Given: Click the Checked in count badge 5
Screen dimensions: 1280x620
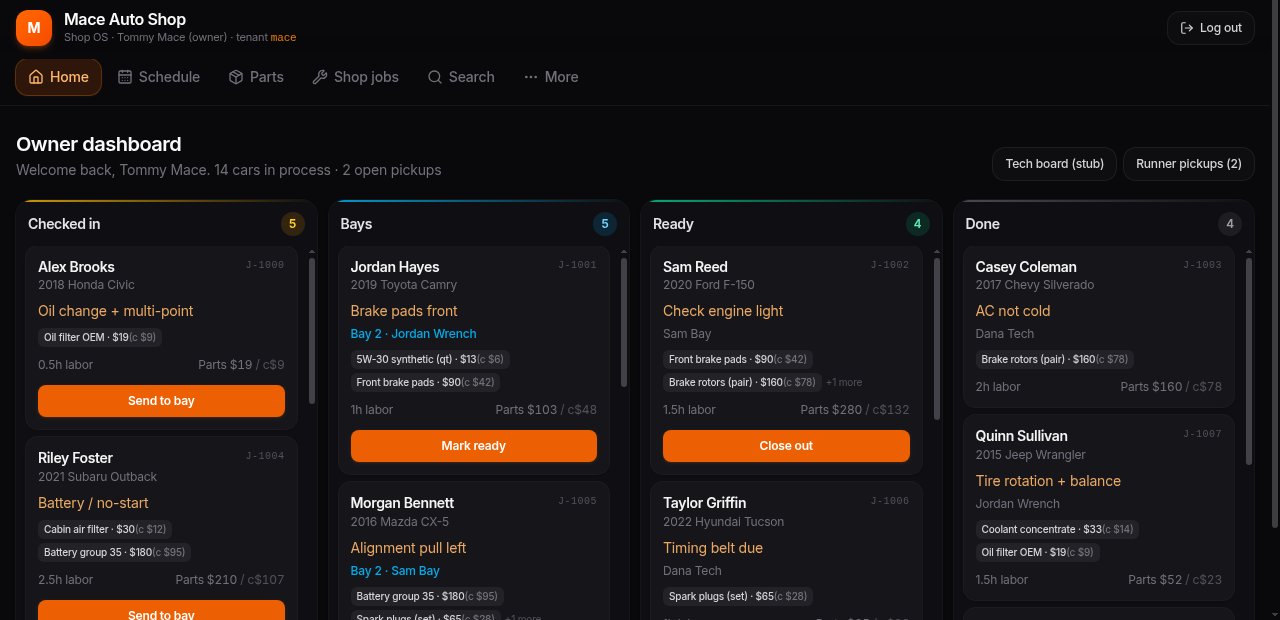Looking at the screenshot, I should tap(293, 224).
